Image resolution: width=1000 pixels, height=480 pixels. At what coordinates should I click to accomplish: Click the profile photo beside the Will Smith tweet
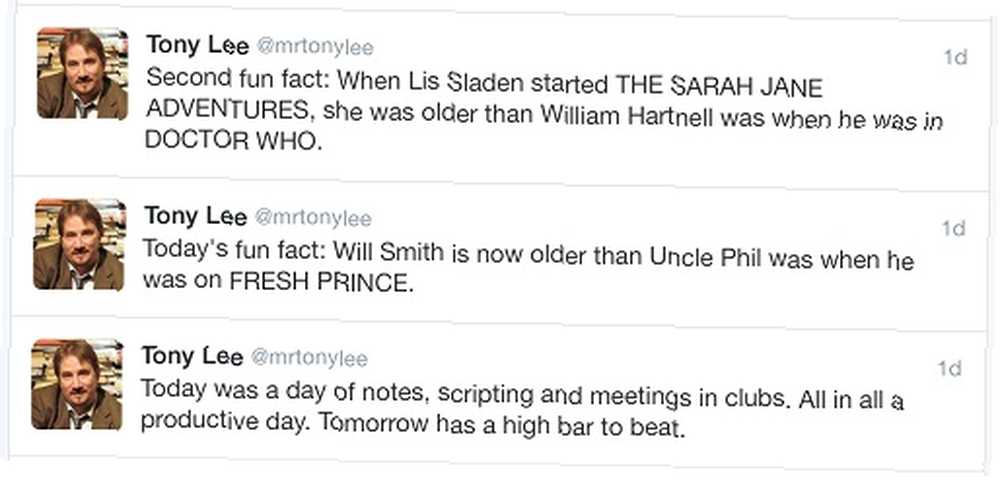coord(79,244)
